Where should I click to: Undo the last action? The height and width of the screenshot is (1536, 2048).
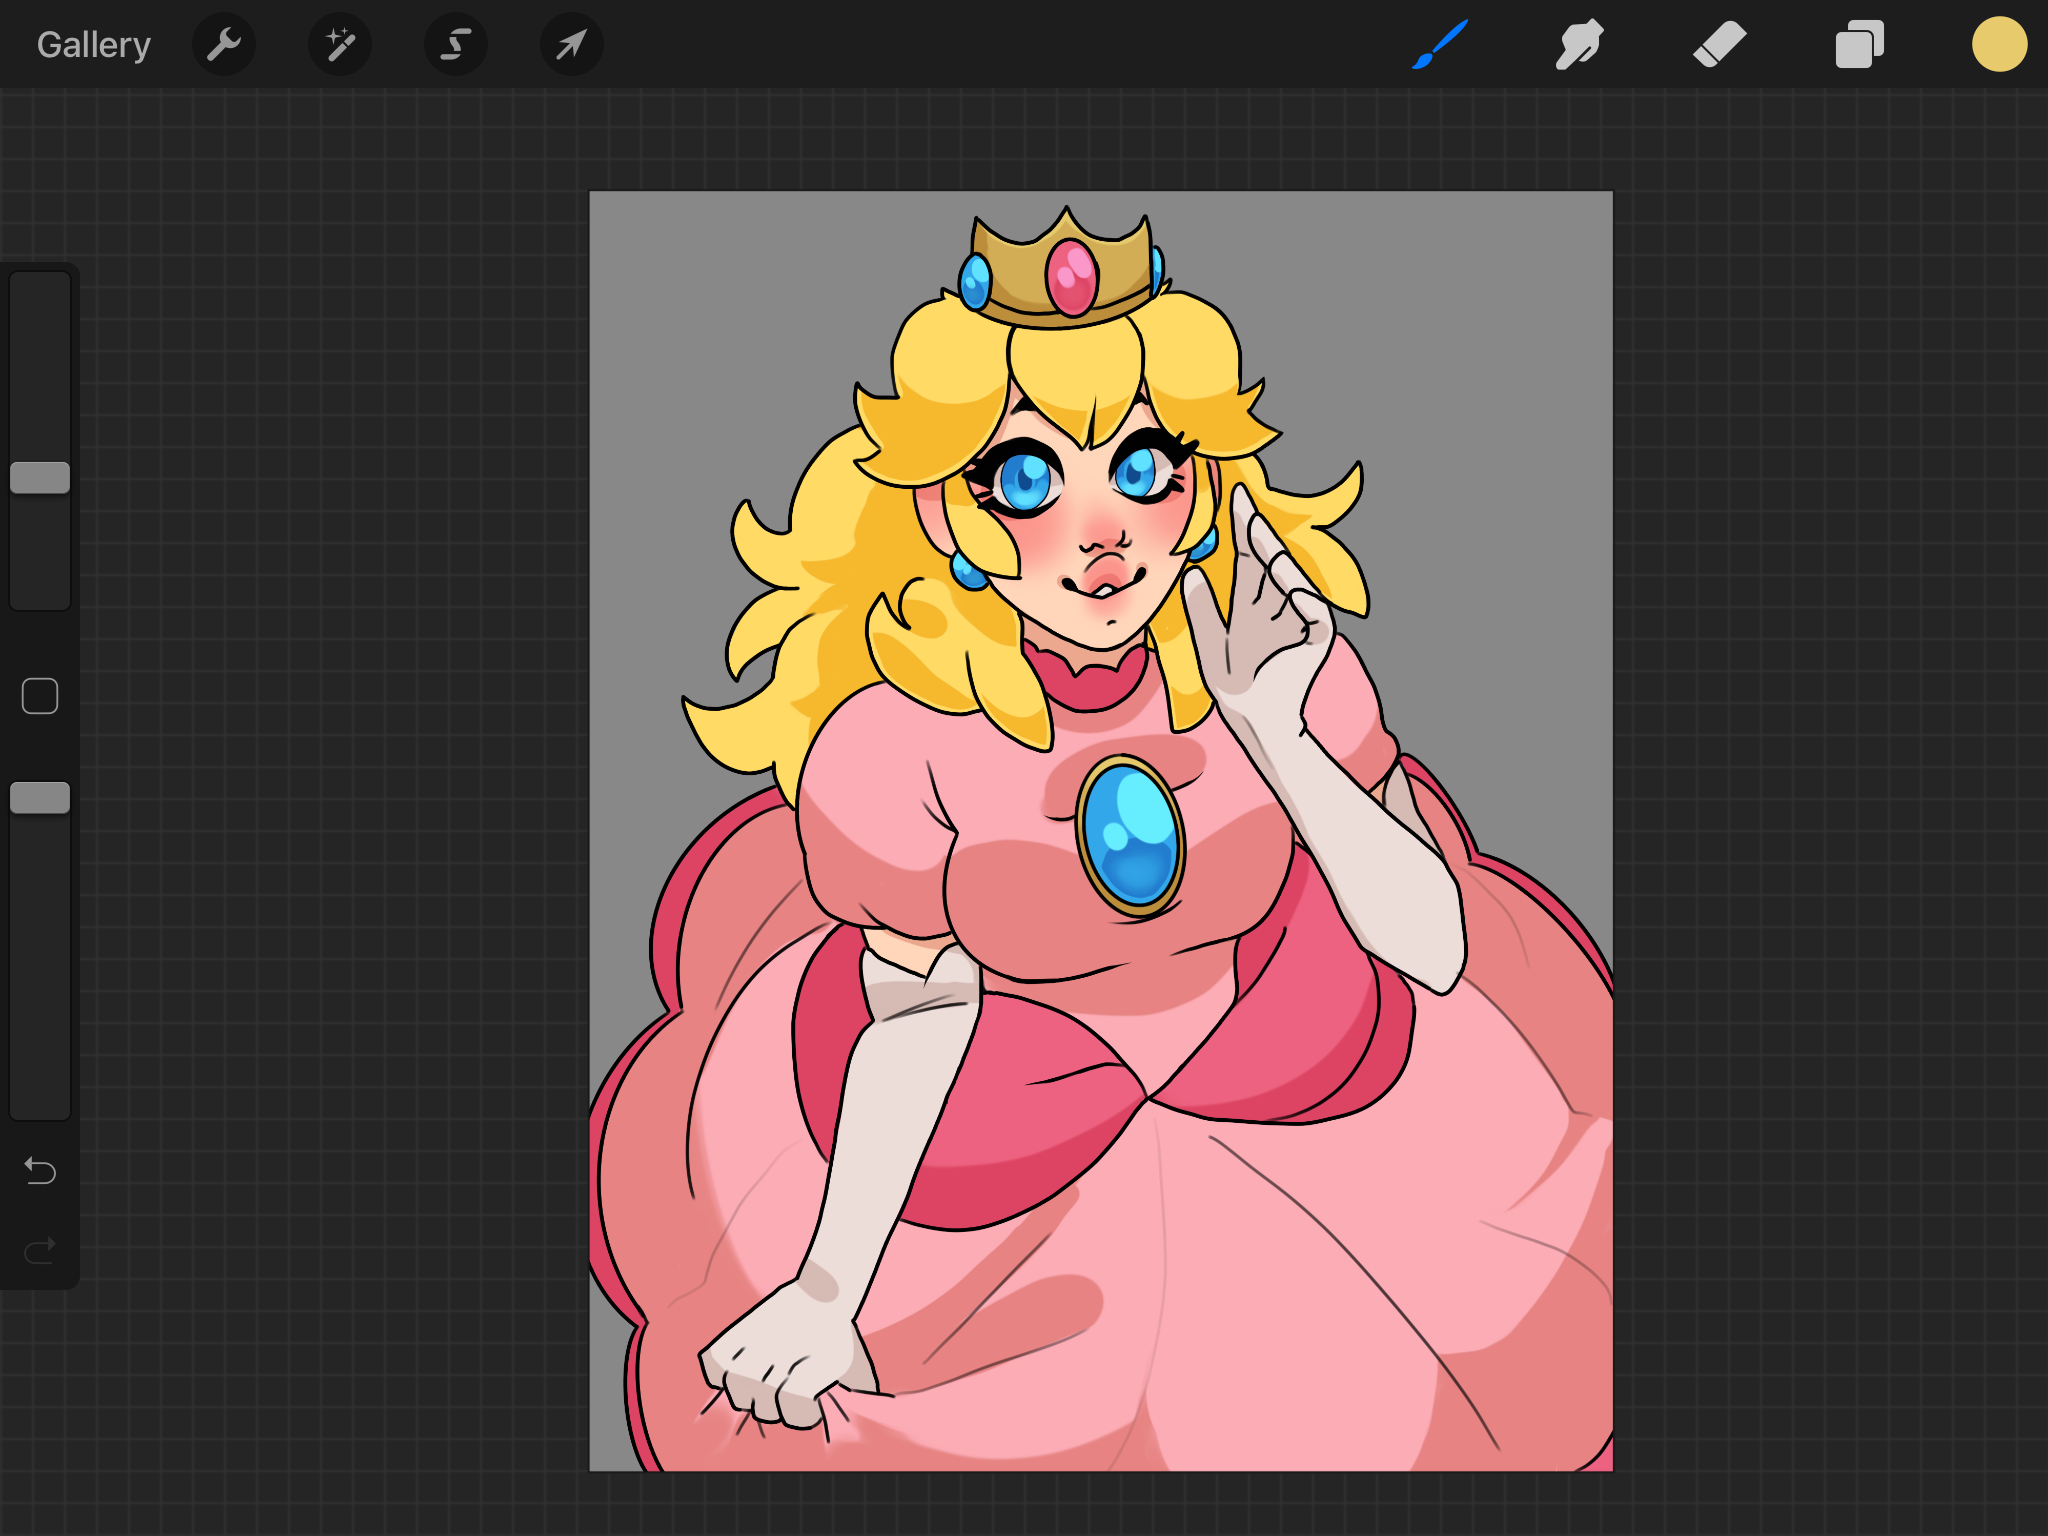tap(40, 1170)
